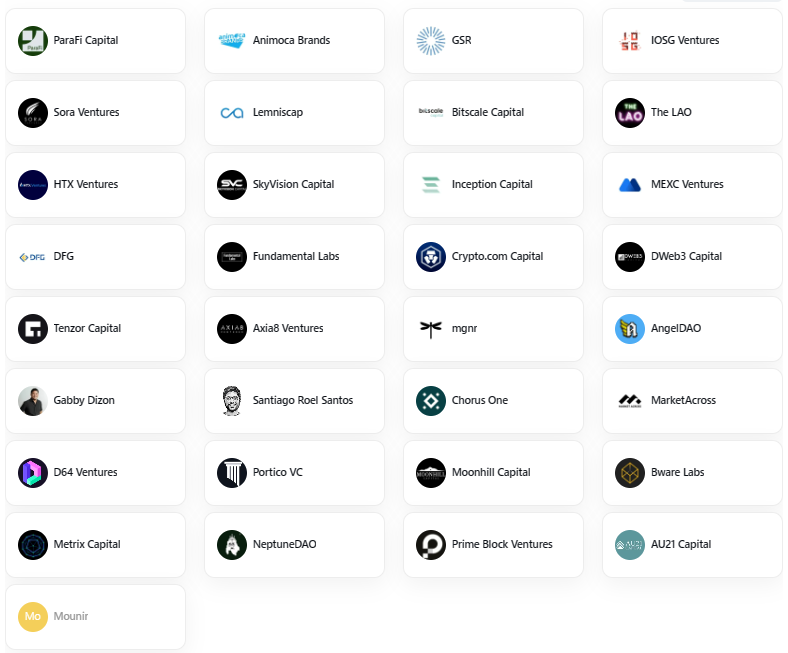This screenshot has width=788, height=653.
Task: Click the mgnr dragonfly logo
Action: pyautogui.click(x=431, y=329)
